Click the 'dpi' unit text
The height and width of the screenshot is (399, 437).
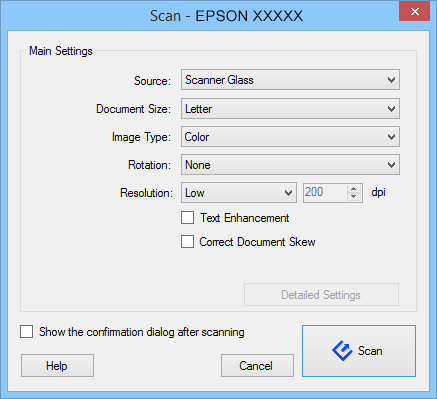tap(378, 192)
